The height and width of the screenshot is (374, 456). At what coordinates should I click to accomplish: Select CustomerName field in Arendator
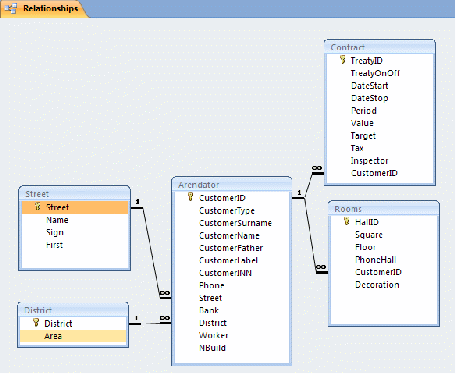point(229,236)
